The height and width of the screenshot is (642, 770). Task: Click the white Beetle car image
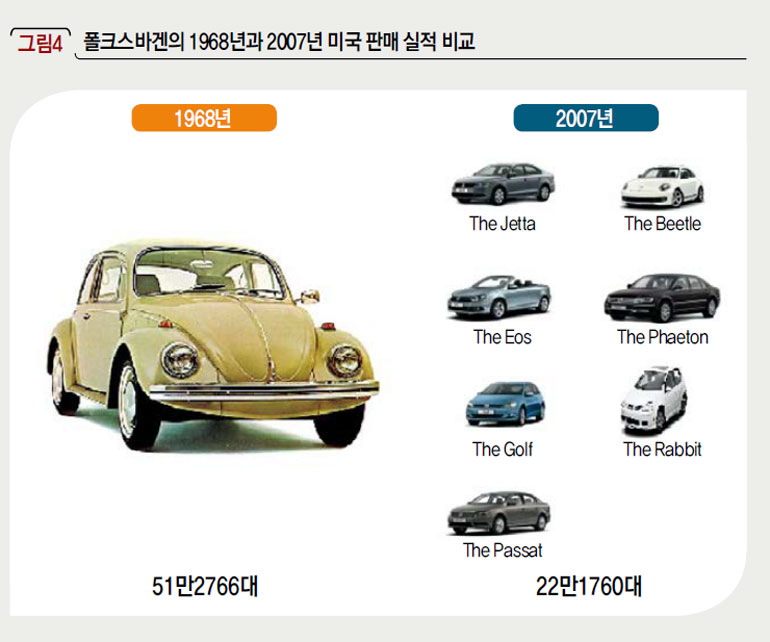662,187
